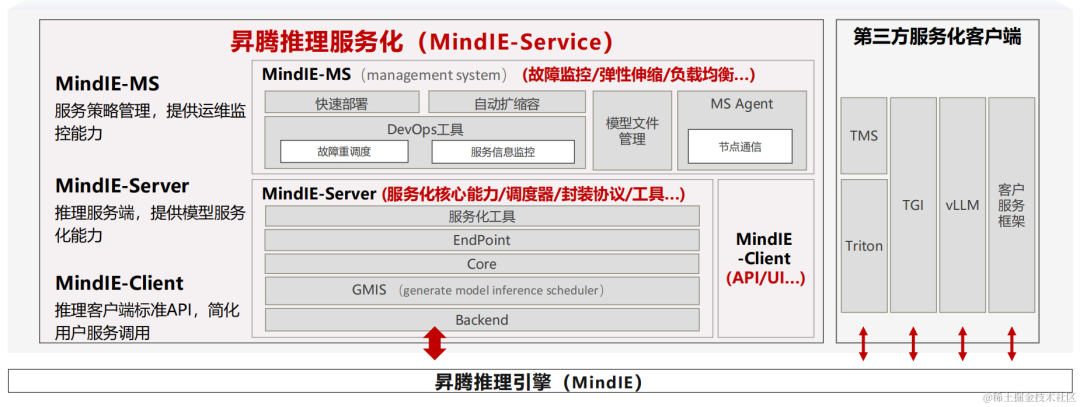
Task: Select the 服务化工具 layer bar
Action: [x=482, y=216]
